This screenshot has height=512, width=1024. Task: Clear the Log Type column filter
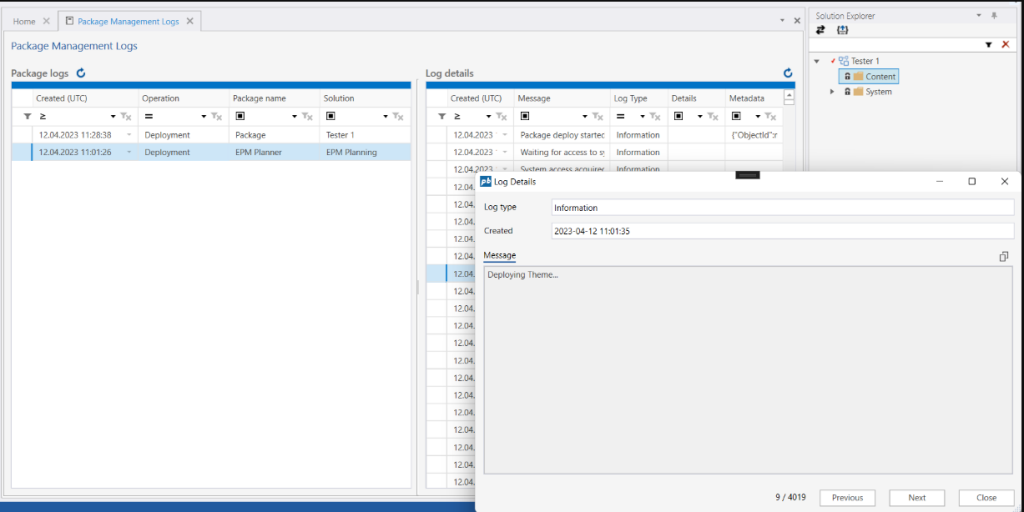pos(656,117)
